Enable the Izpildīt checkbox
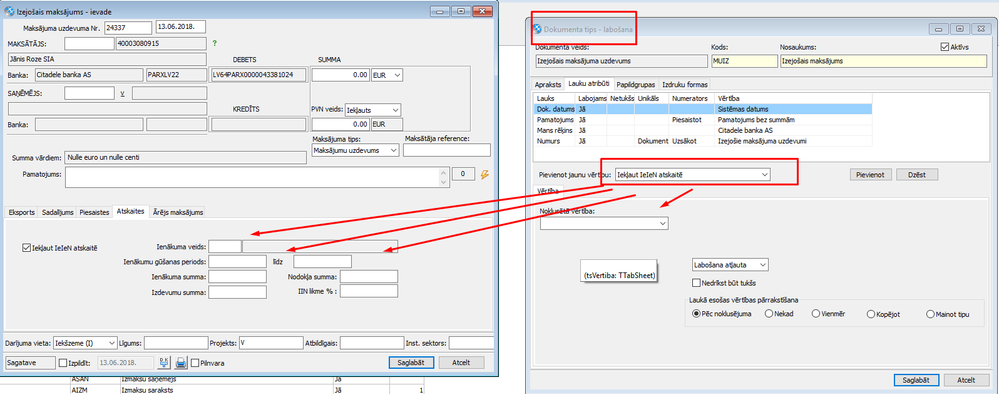The image size is (999, 394). 62,363
